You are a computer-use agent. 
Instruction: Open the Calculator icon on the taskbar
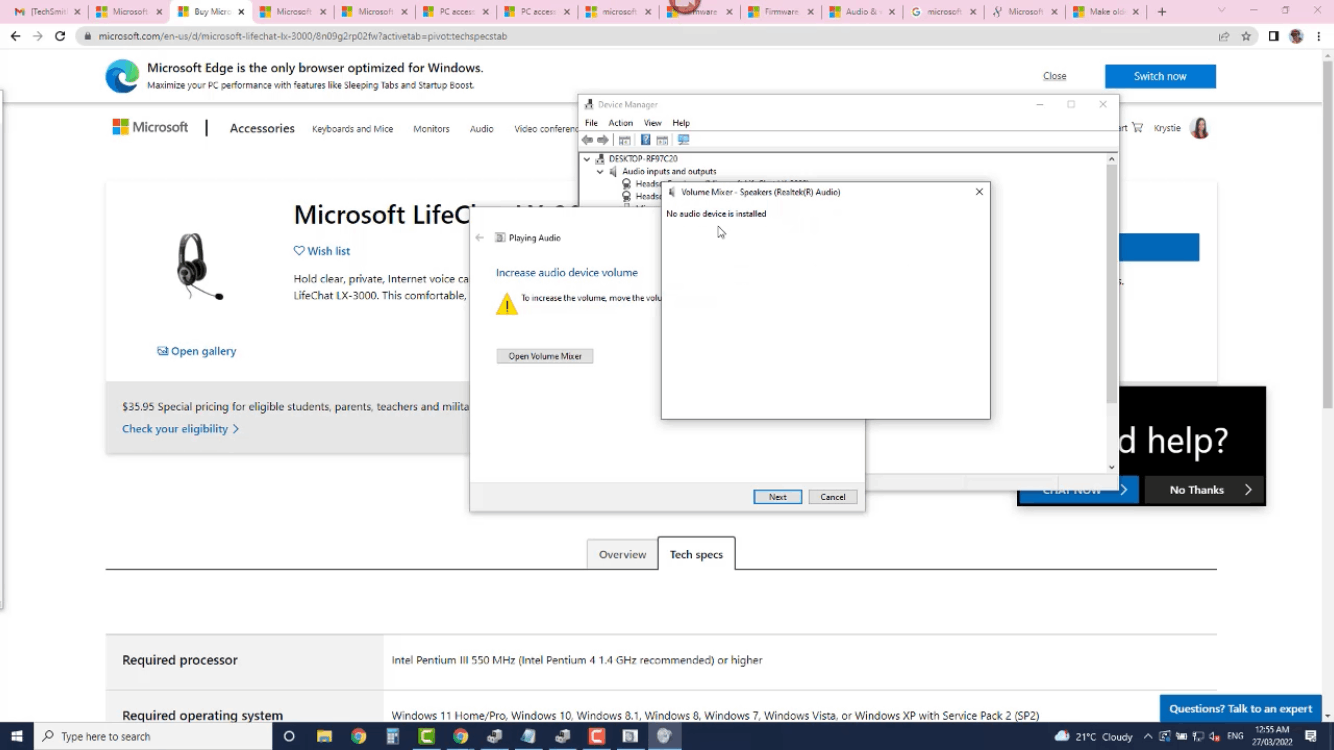tap(392, 736)
